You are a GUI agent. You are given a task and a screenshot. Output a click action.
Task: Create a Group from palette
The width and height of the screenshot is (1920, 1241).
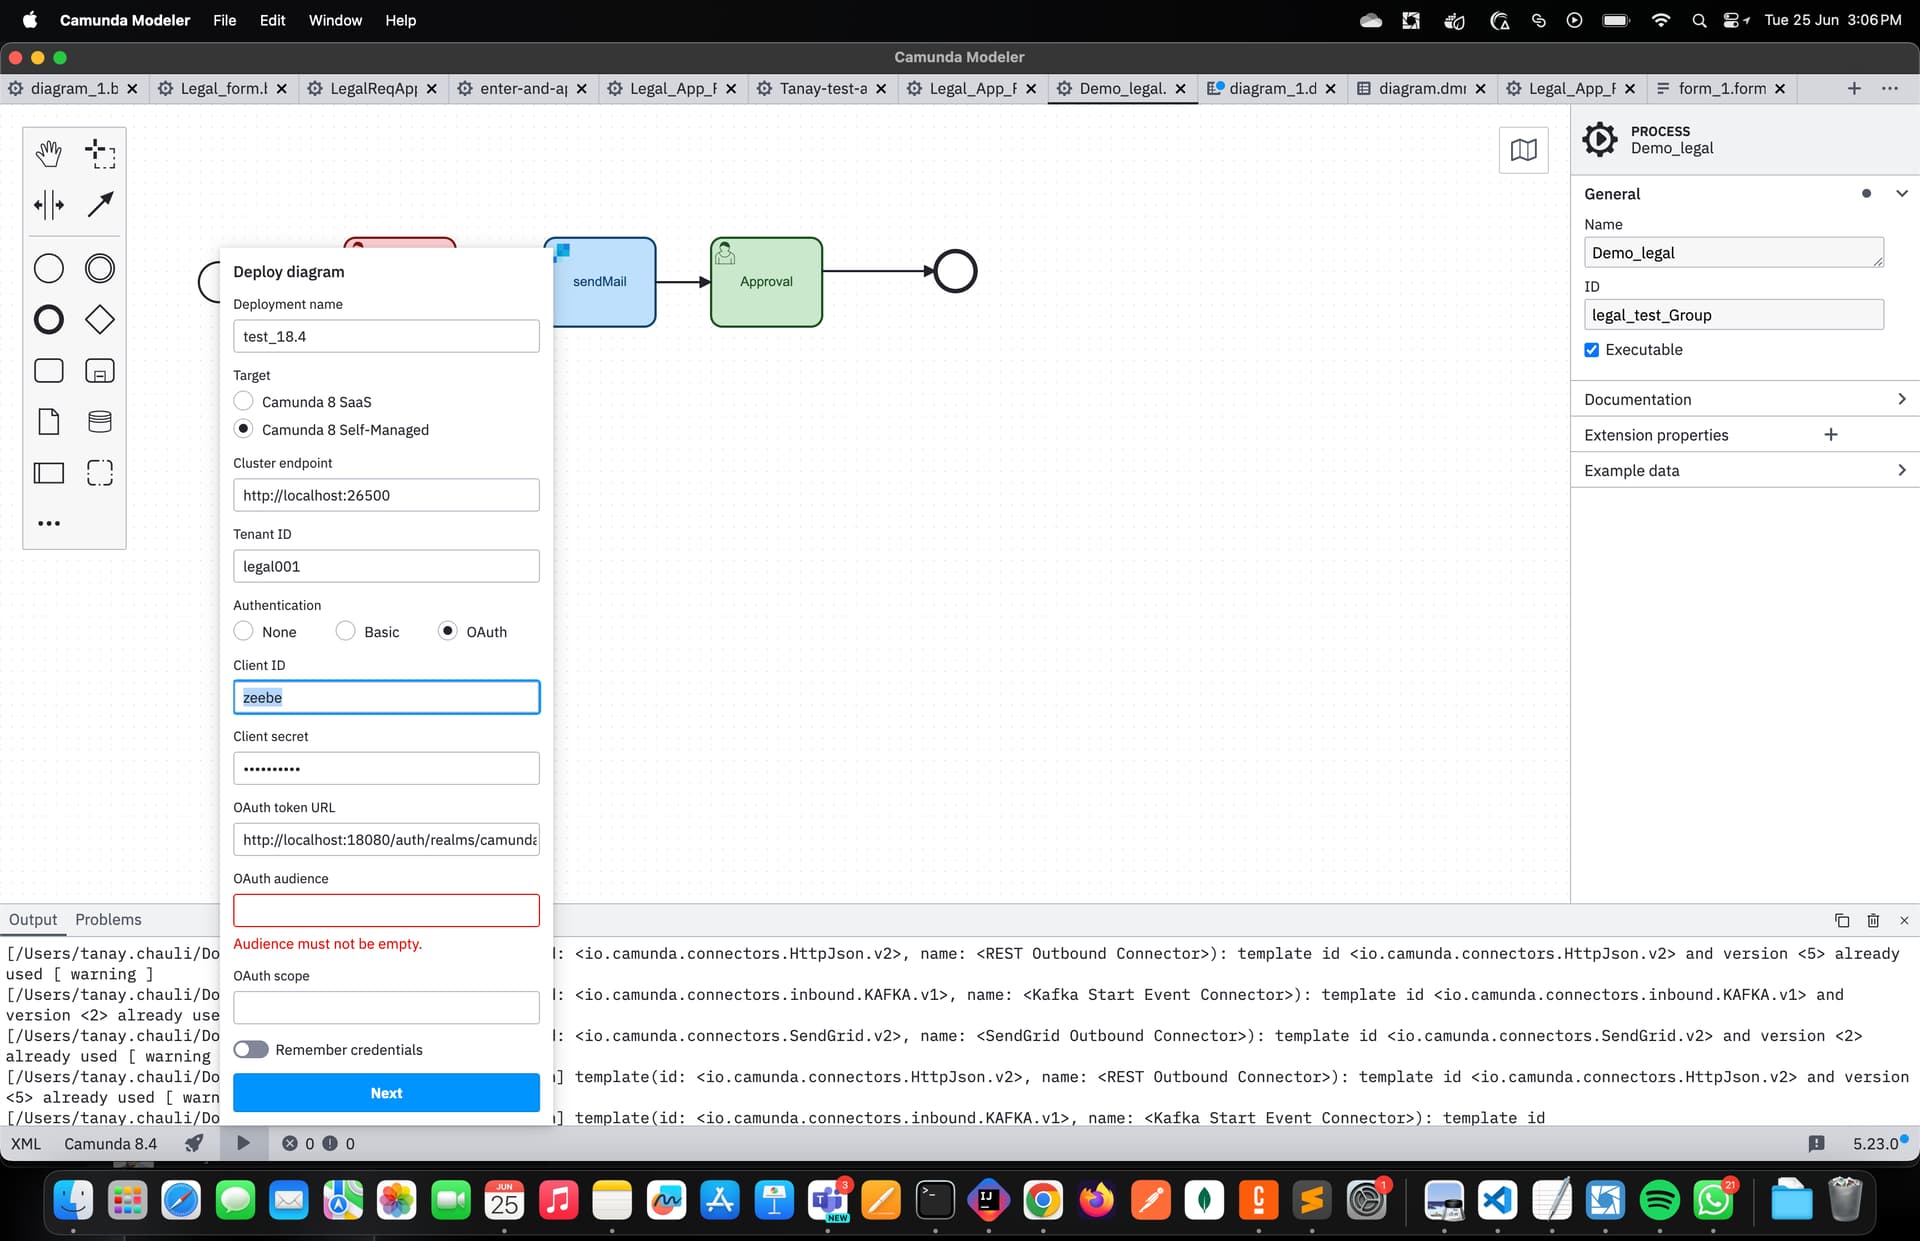click(100, 473)
